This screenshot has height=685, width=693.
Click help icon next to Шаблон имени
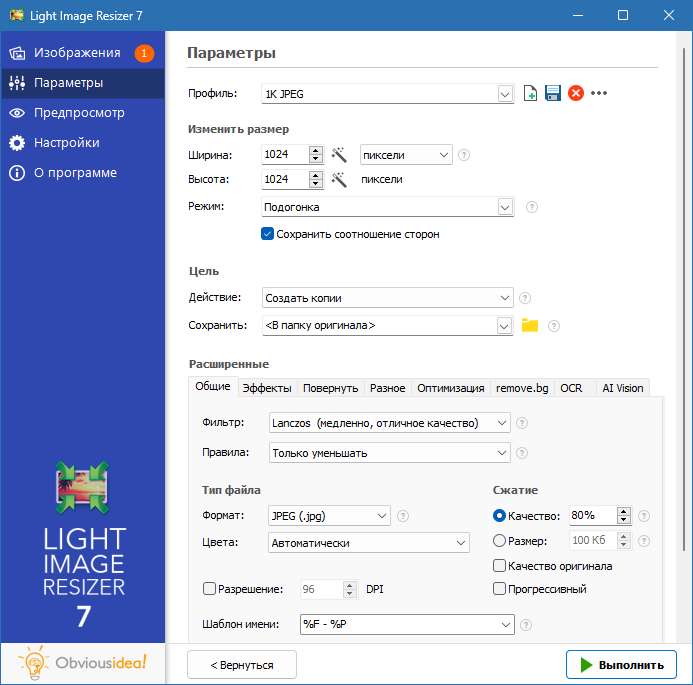tap(526, 625)
